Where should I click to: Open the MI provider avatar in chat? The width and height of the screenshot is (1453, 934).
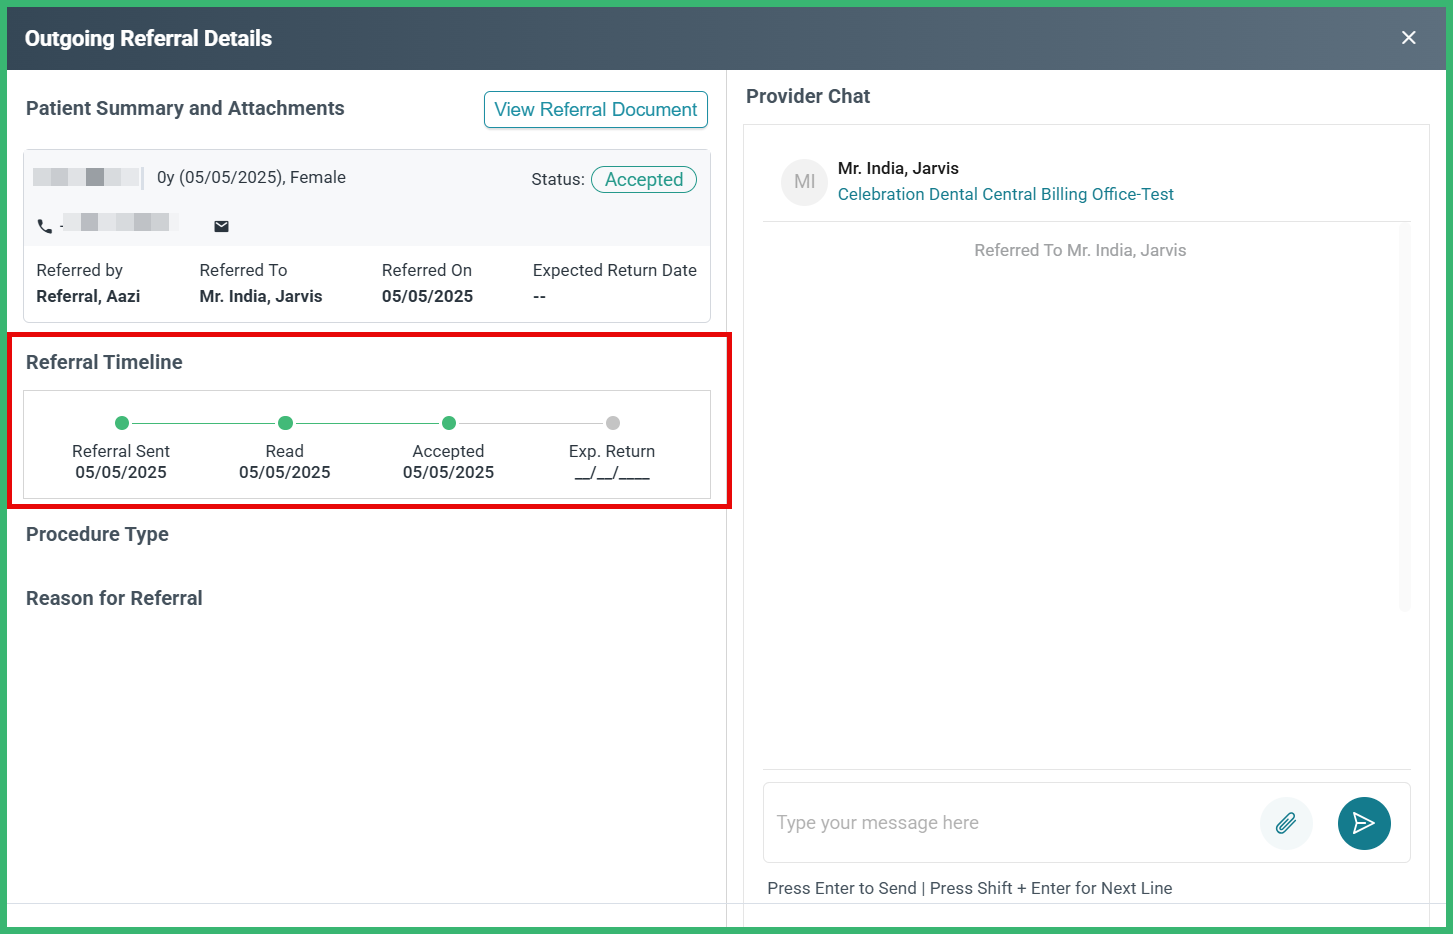click(804, 182)
